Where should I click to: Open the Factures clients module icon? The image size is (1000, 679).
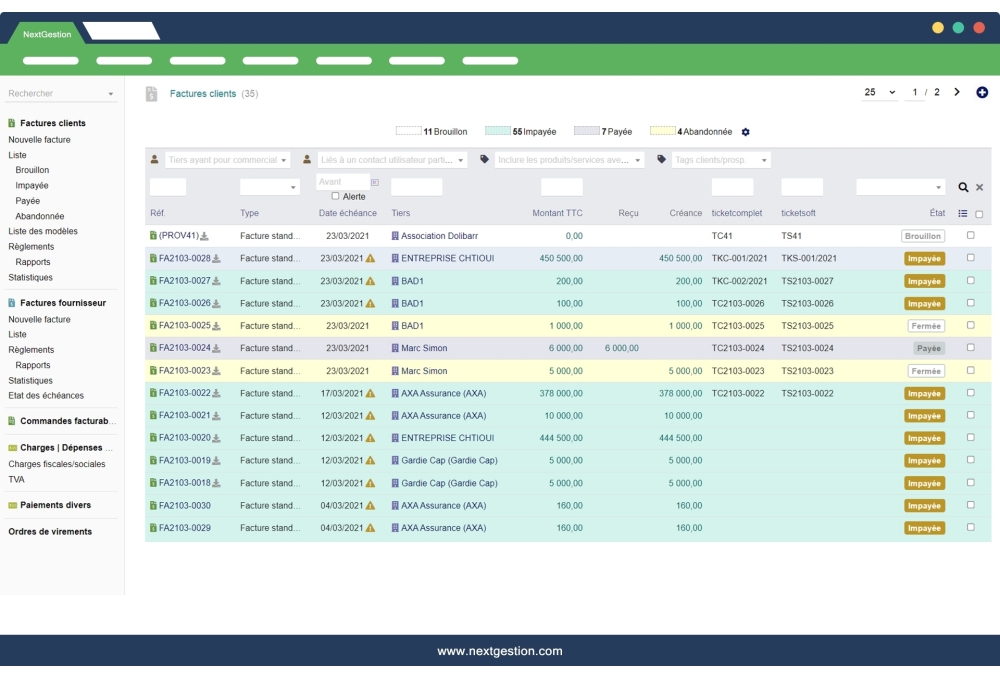pos(151,93)
